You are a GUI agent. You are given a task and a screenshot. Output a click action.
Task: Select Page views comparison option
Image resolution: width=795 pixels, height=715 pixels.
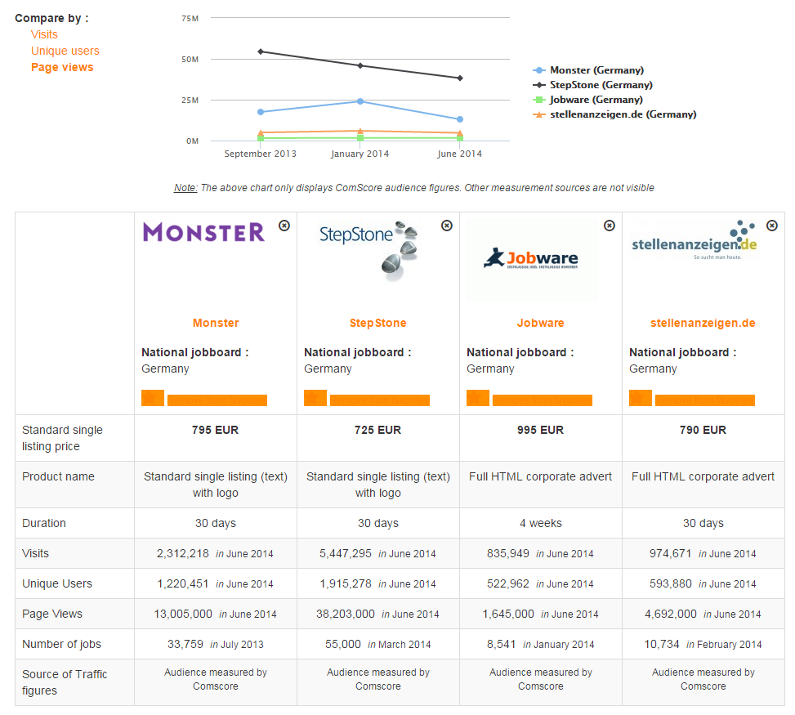62,67
